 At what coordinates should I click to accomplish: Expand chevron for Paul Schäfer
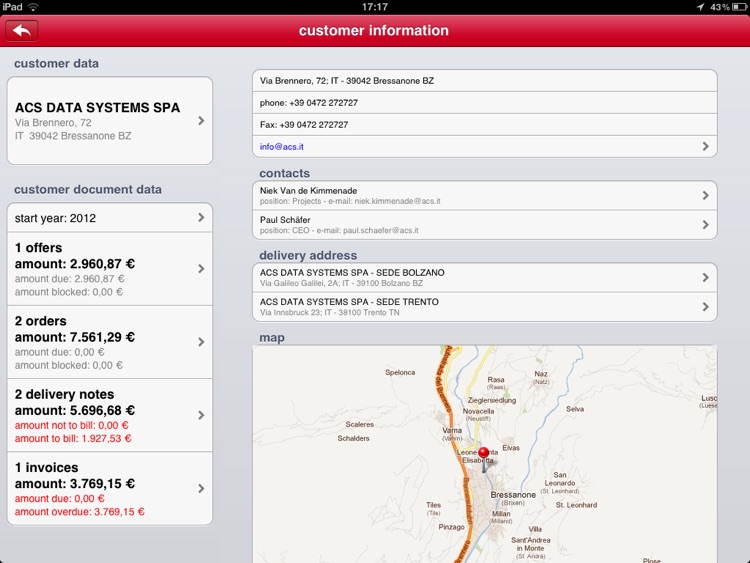[x=706, y=224]
